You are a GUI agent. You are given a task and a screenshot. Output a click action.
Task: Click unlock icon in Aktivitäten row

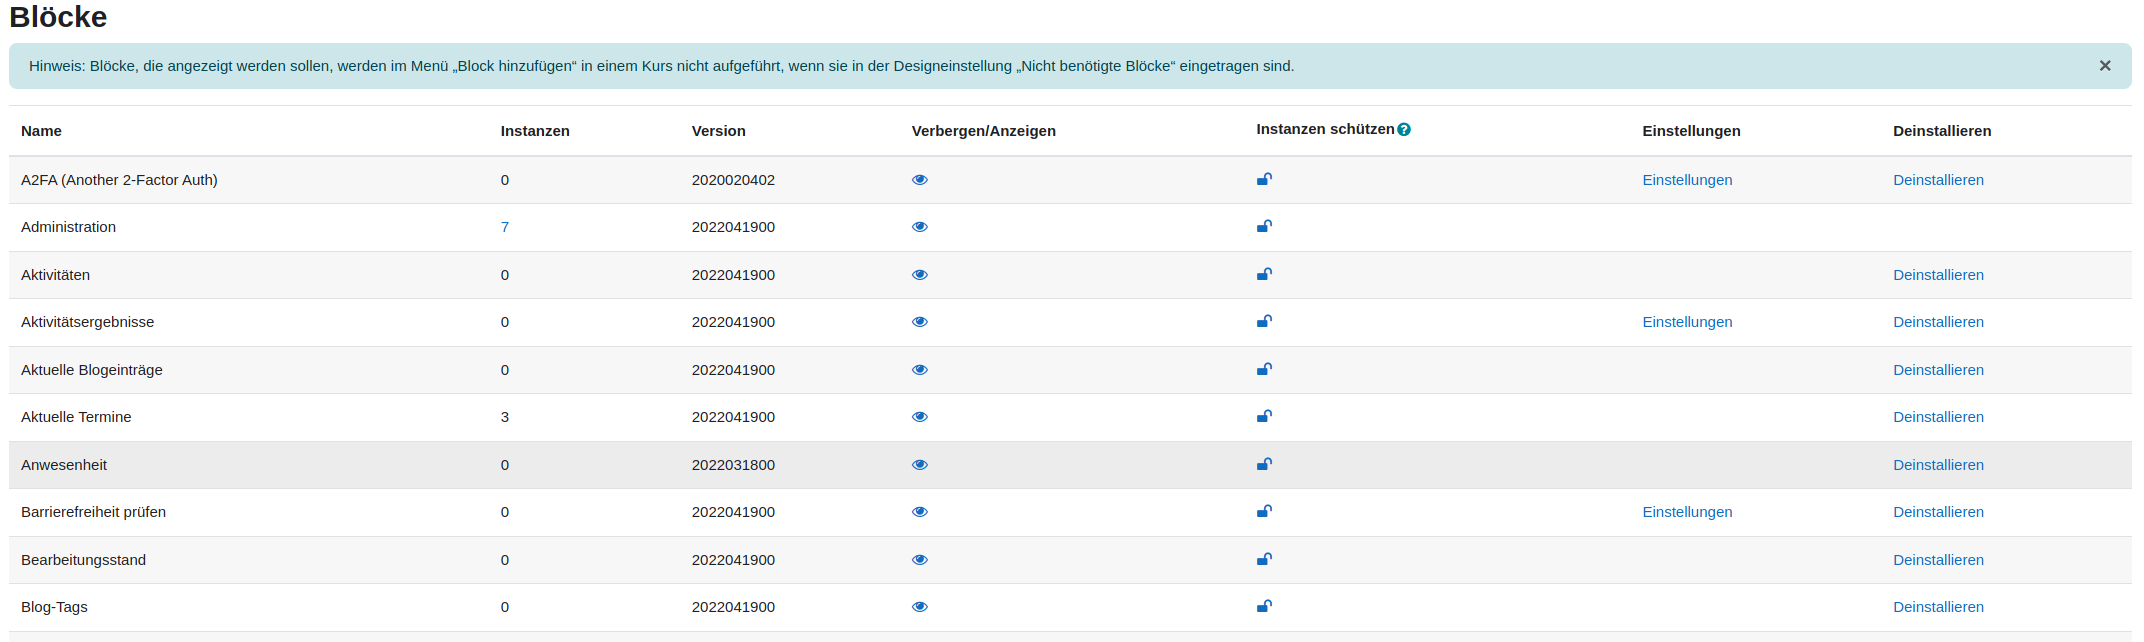click(1264, 275)
